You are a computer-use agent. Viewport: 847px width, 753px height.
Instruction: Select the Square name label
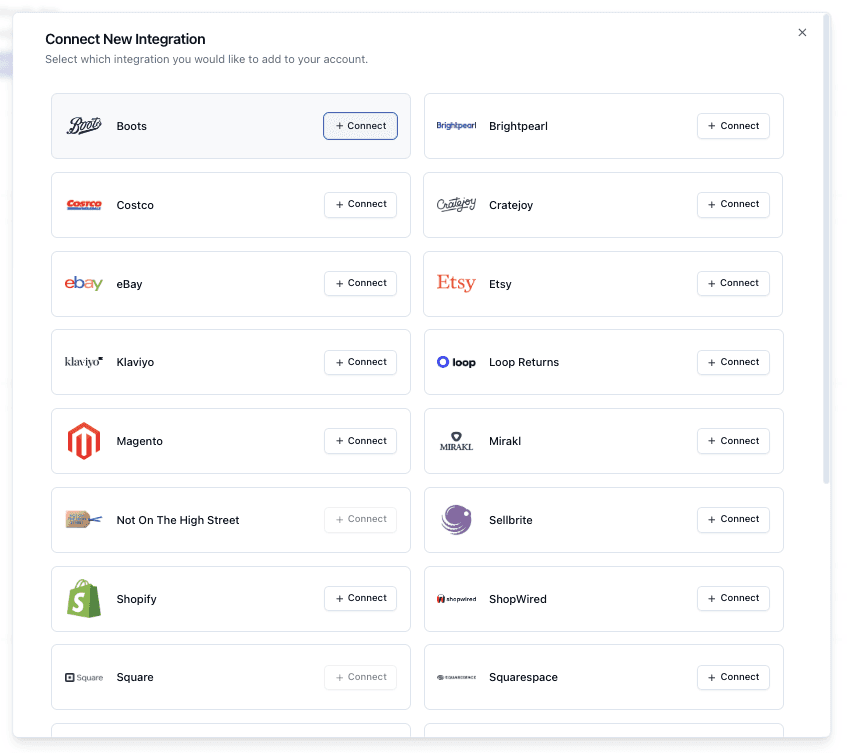pyautogui.click(x=135, y=677)
